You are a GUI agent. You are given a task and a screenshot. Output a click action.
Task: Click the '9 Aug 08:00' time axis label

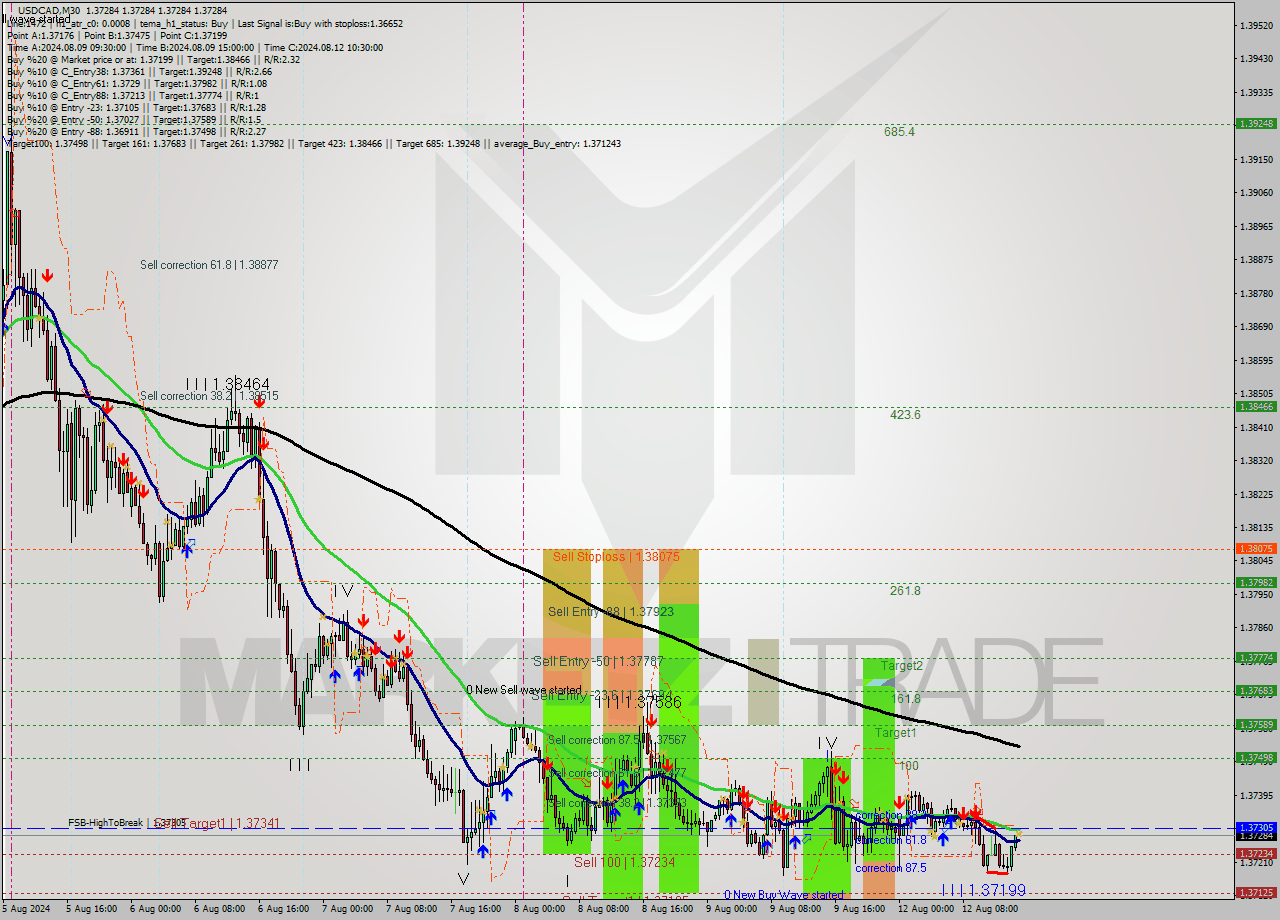pos(795,909)
